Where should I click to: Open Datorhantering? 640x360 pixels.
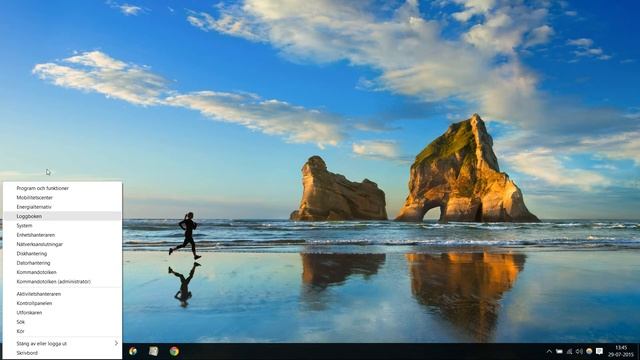62,263
